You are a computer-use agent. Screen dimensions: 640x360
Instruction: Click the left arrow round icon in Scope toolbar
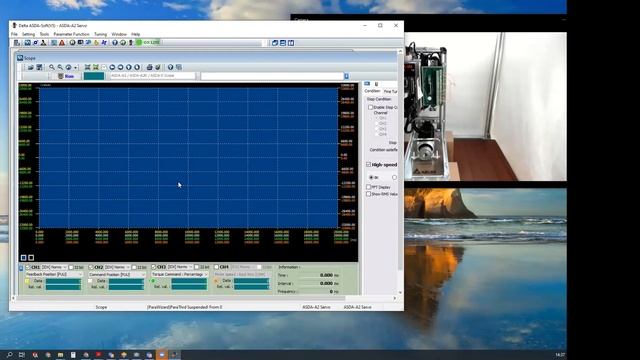[x=112, y=67]
